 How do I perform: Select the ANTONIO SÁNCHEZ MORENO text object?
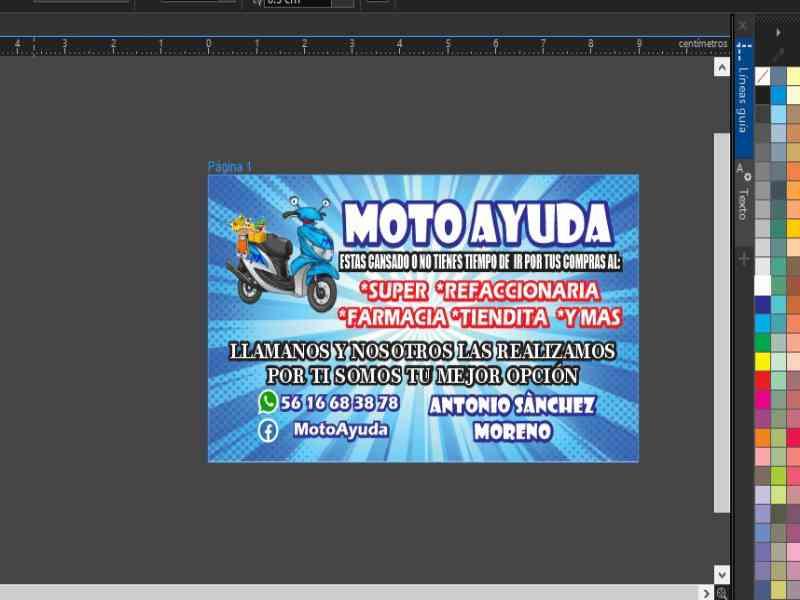[512, 417]
